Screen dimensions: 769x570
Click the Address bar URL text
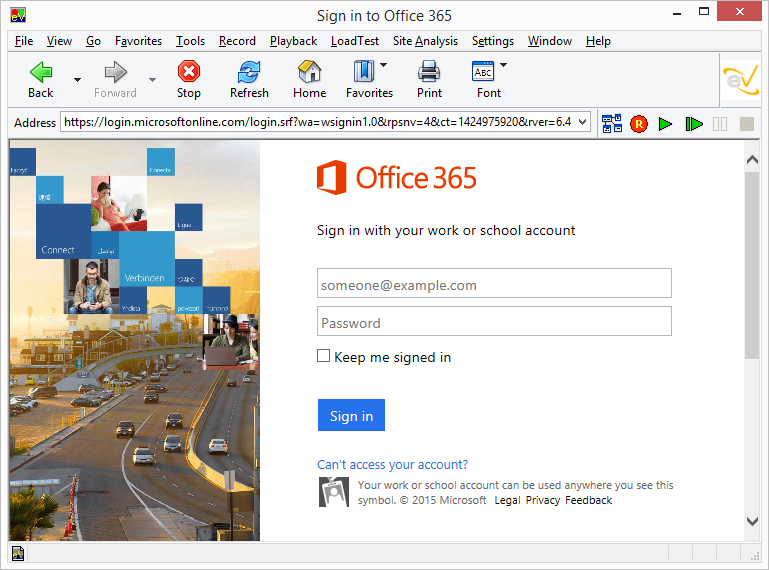318,122
